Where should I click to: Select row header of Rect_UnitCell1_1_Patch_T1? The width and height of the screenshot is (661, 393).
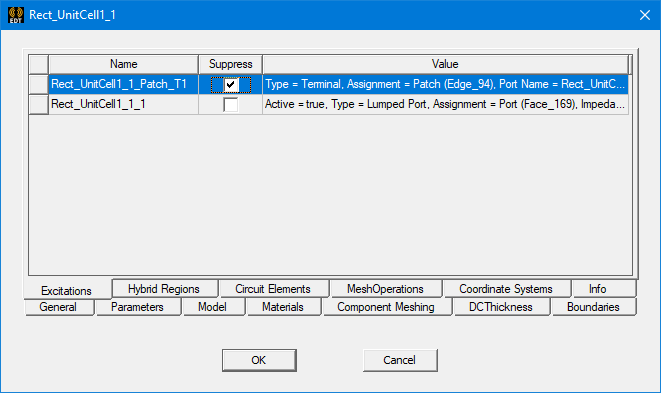tap(39, 84)
